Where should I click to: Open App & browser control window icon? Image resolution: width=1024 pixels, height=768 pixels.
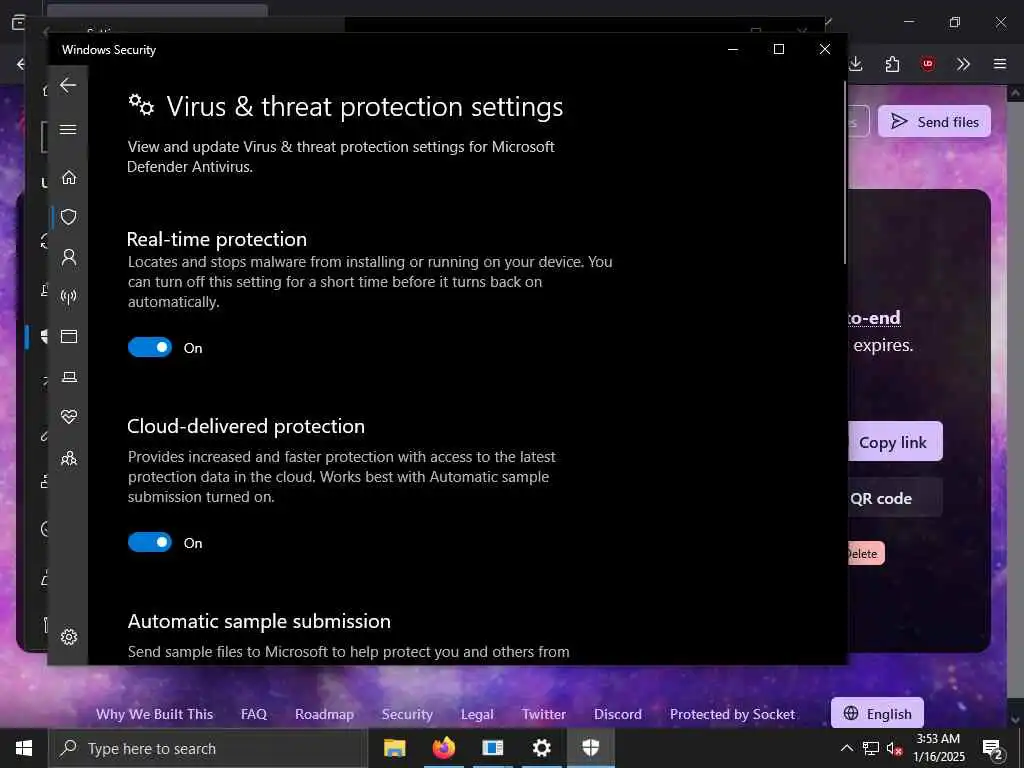tap(69, 336)
